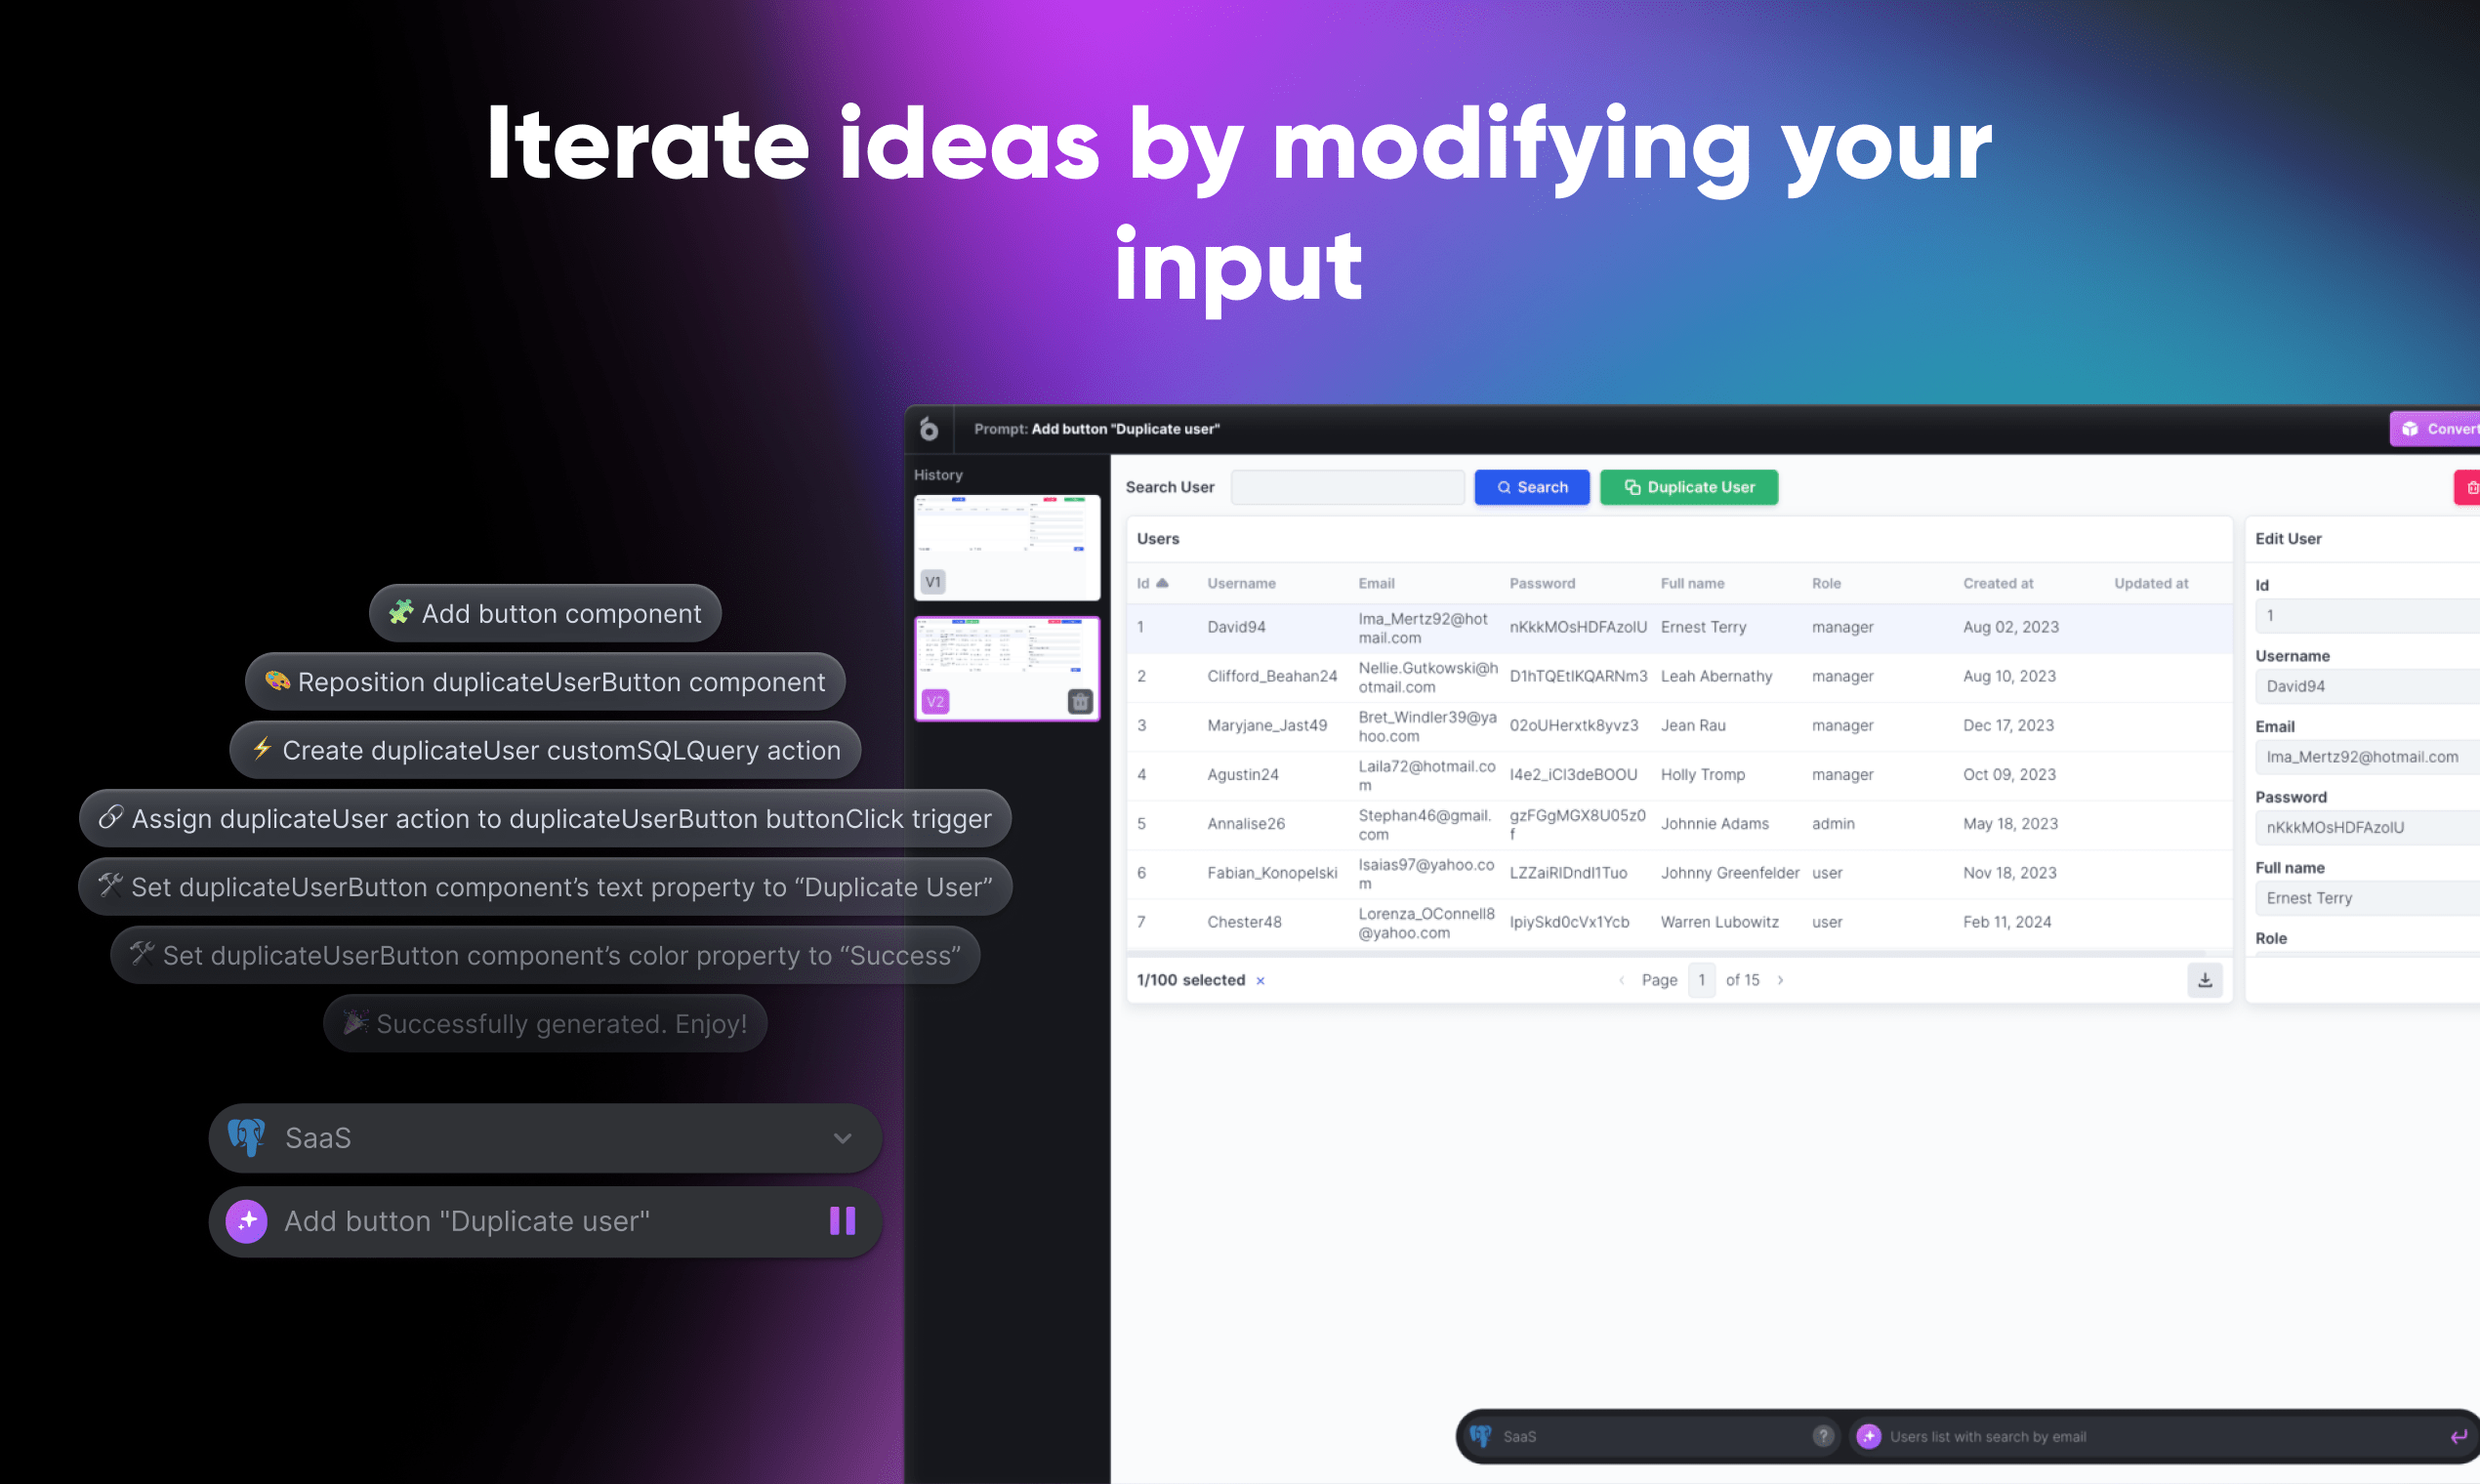Click the Search button

coord(1530,486)
